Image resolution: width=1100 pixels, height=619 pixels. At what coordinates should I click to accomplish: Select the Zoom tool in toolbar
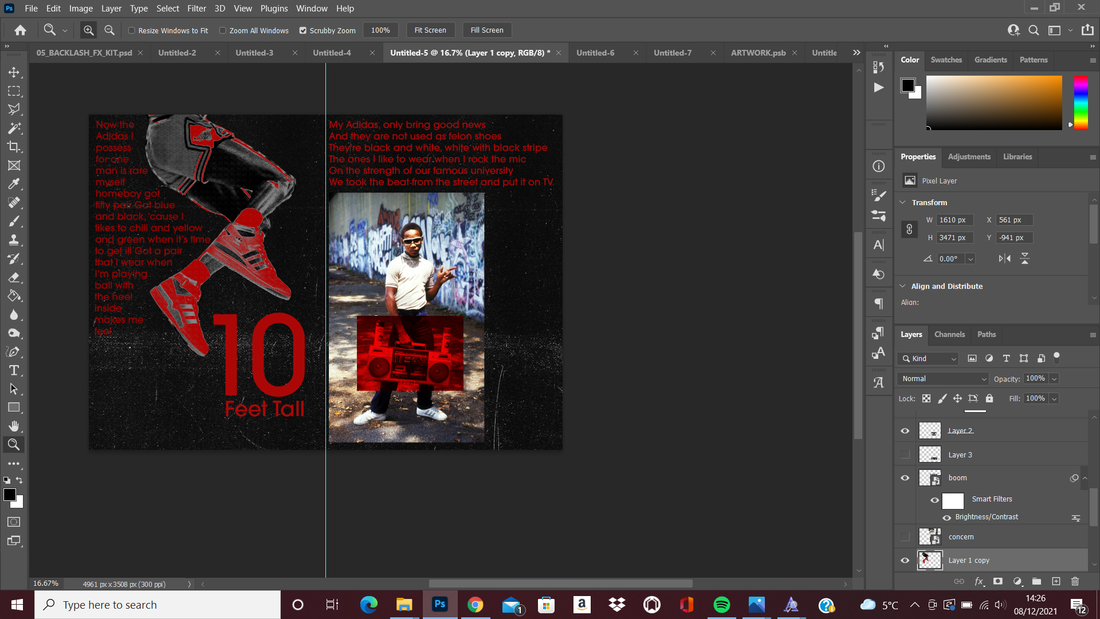(x=13, y=444)
